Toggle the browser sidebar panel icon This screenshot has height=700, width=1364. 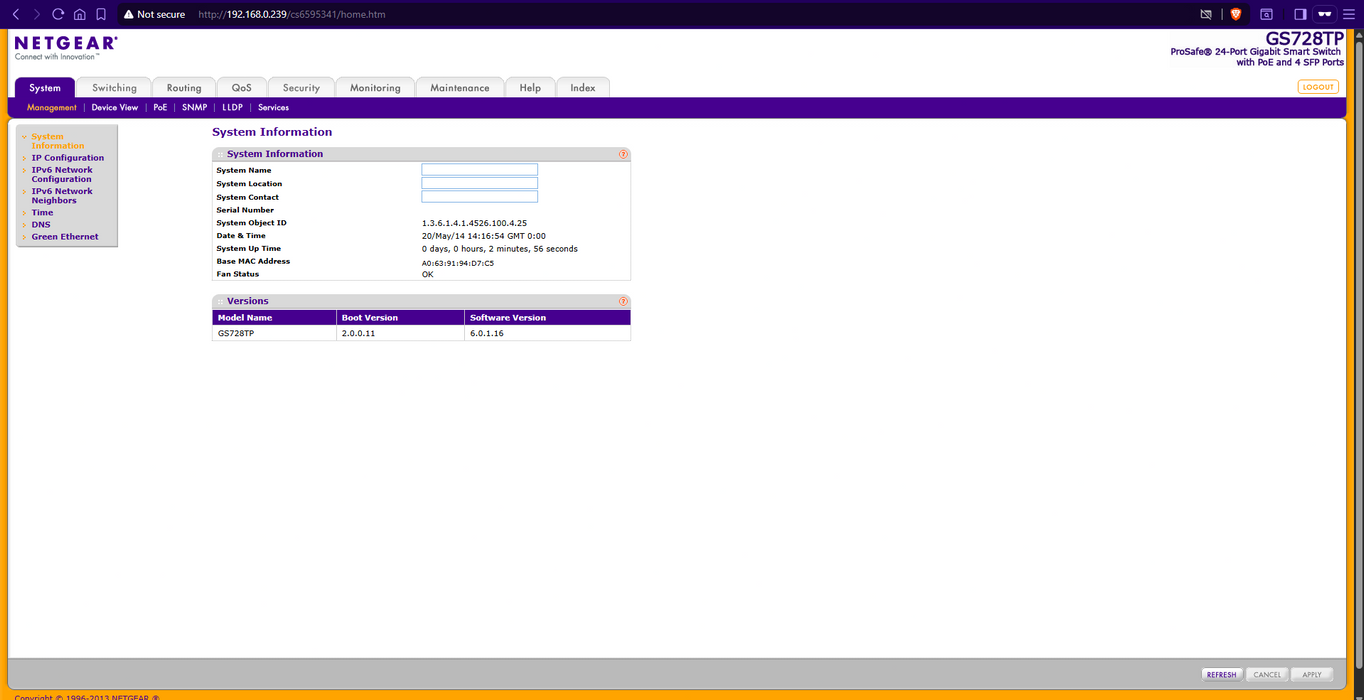(x=1300, y=14)
